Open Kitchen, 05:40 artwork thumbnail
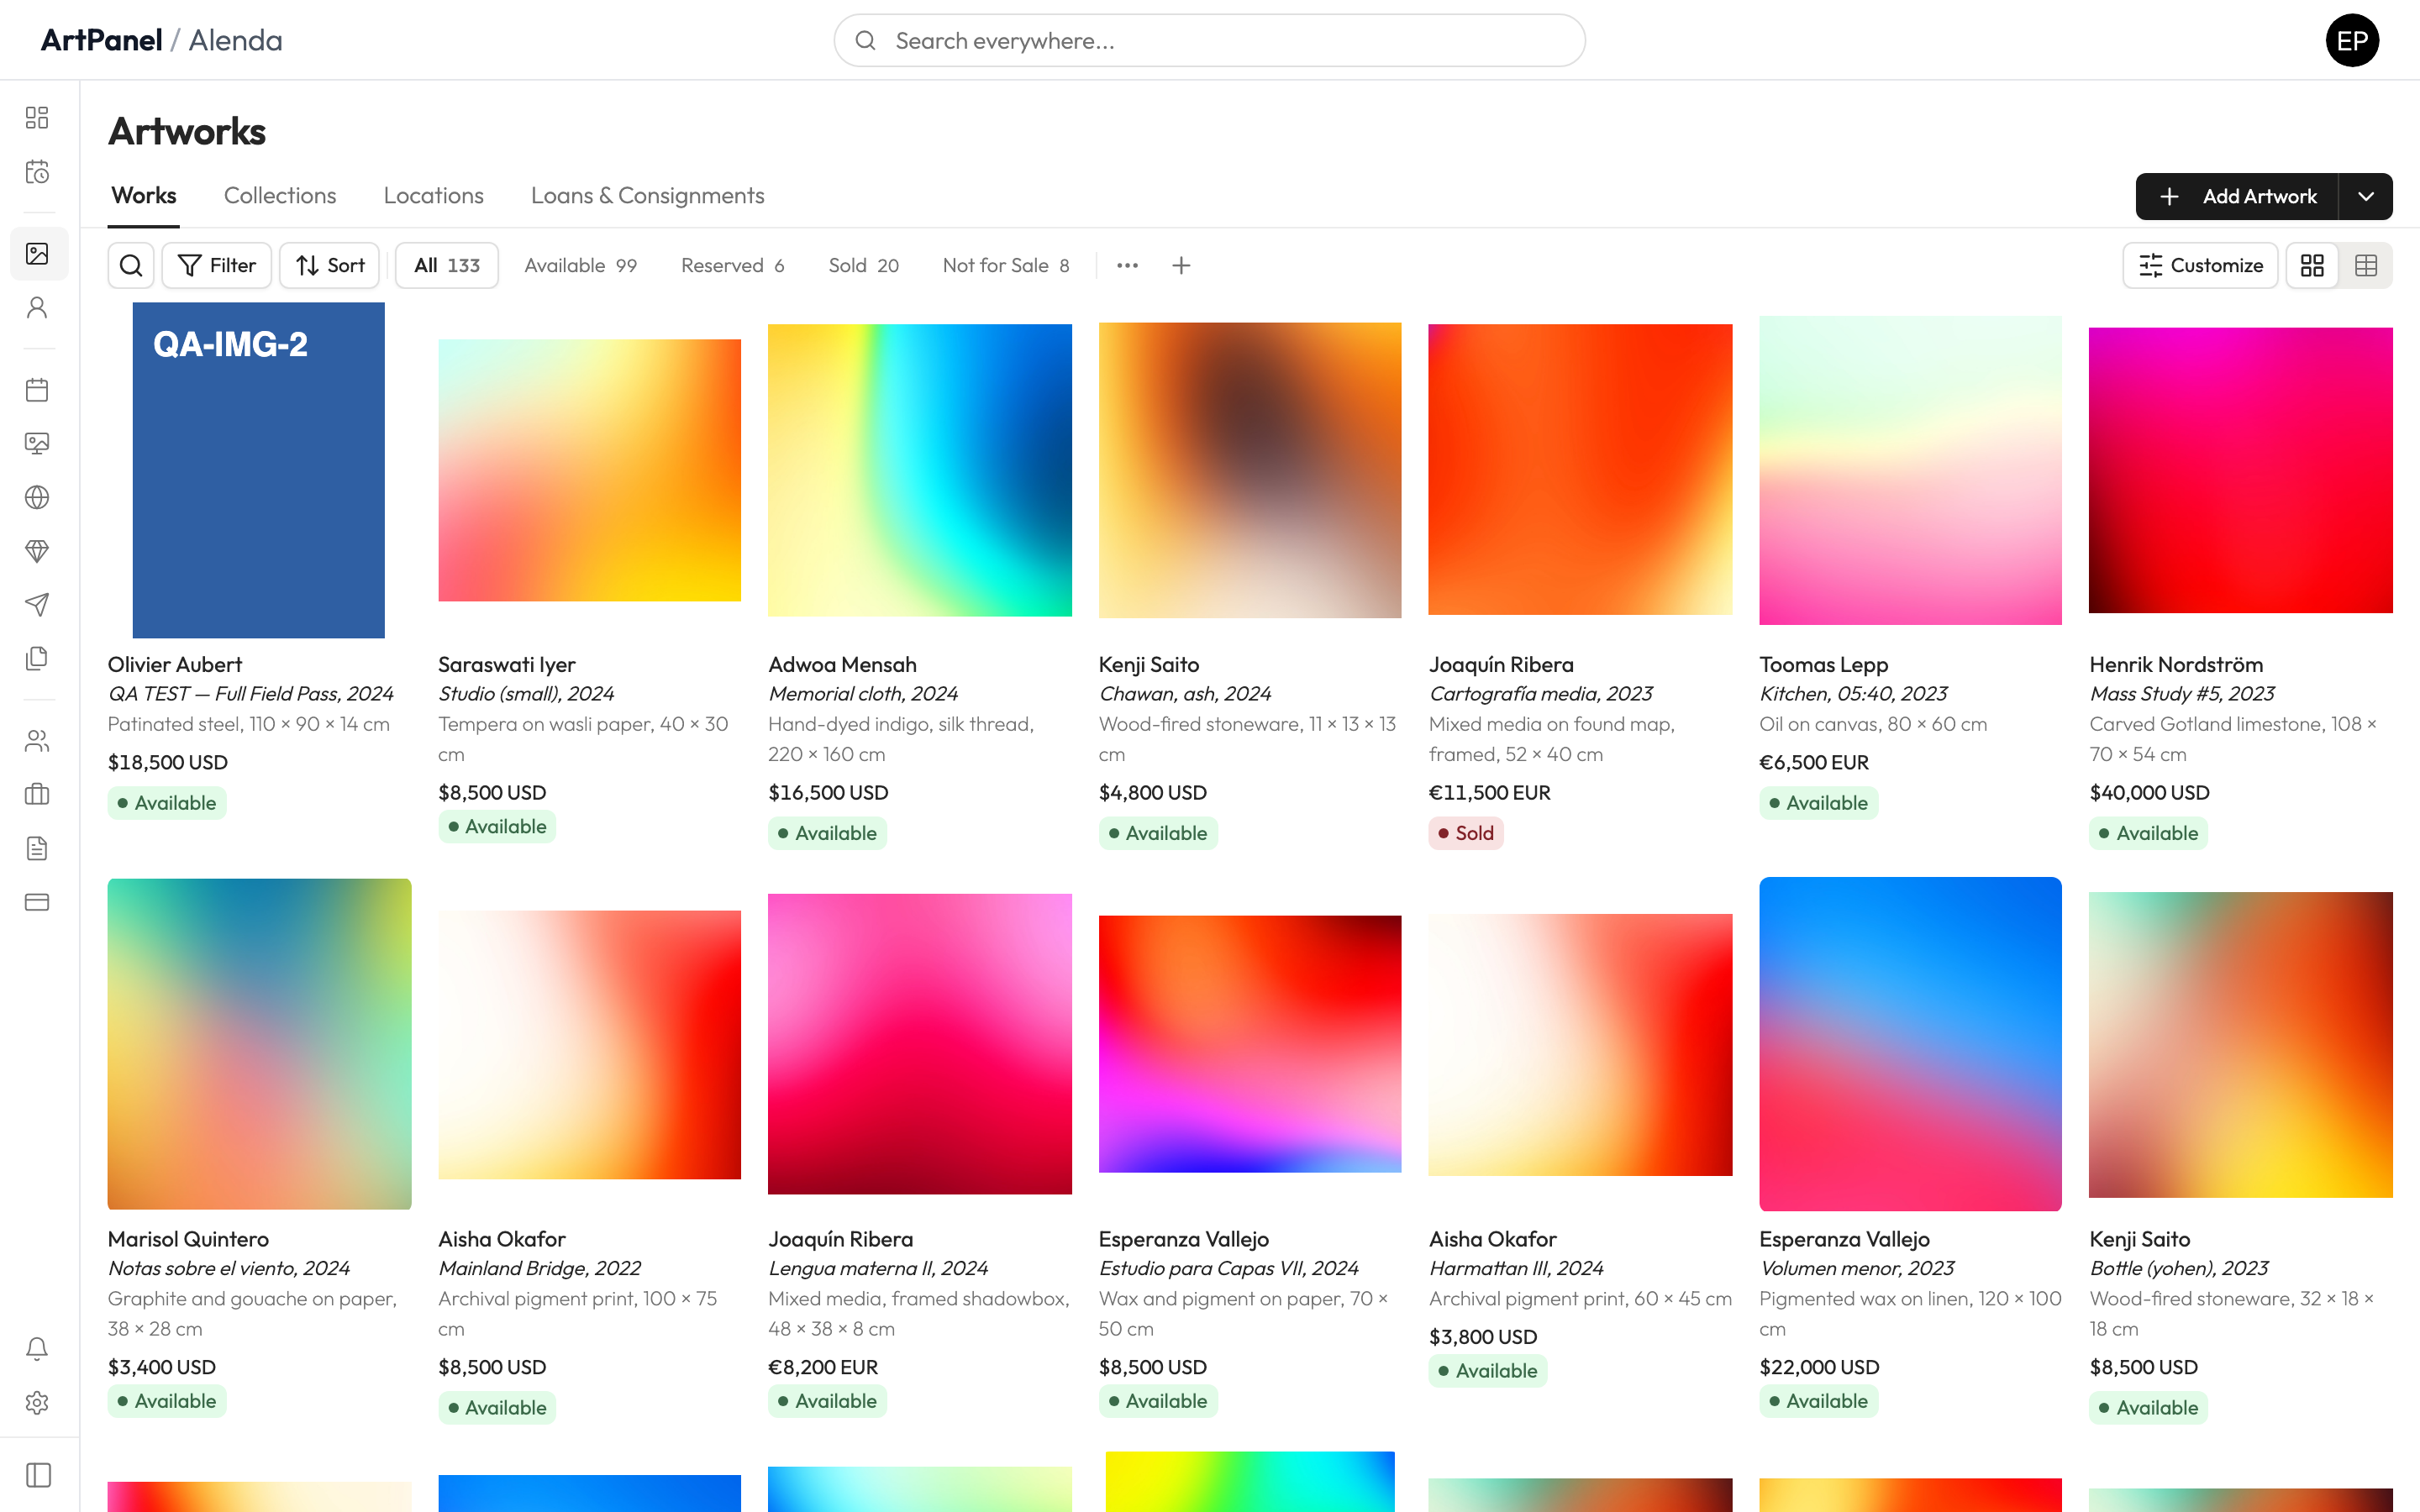Screen dimensions: 2420x1512 1910,470
